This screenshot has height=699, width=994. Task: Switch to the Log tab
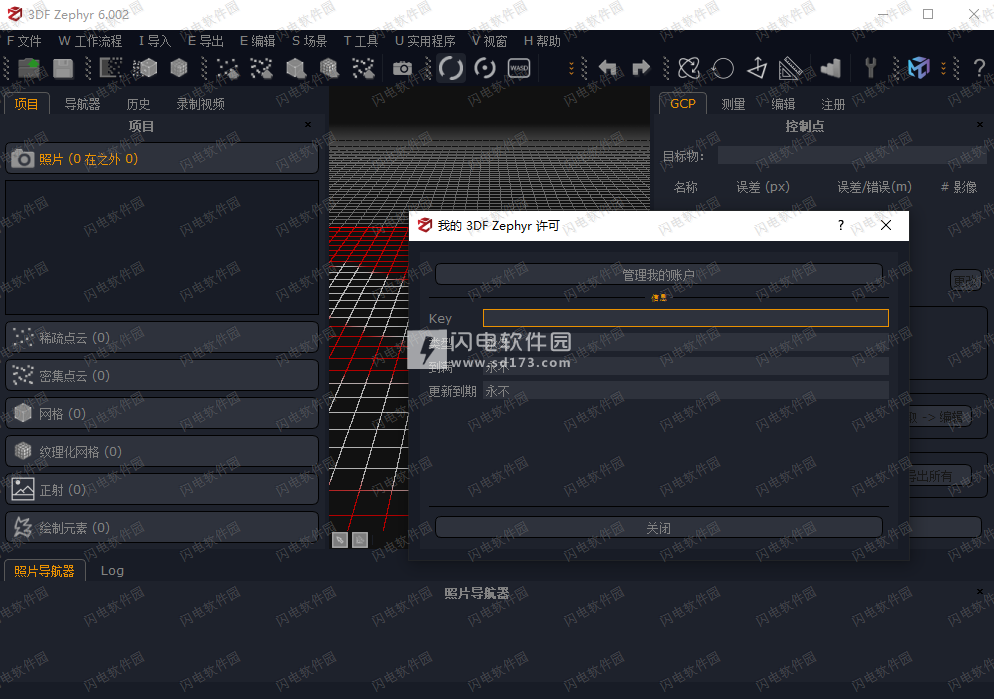click(112, 571)
